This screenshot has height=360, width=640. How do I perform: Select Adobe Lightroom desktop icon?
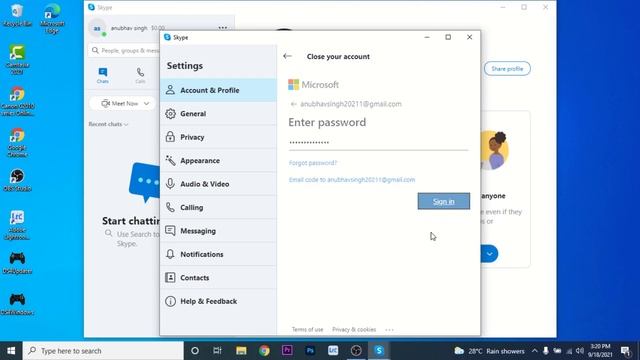pos(17,225)
